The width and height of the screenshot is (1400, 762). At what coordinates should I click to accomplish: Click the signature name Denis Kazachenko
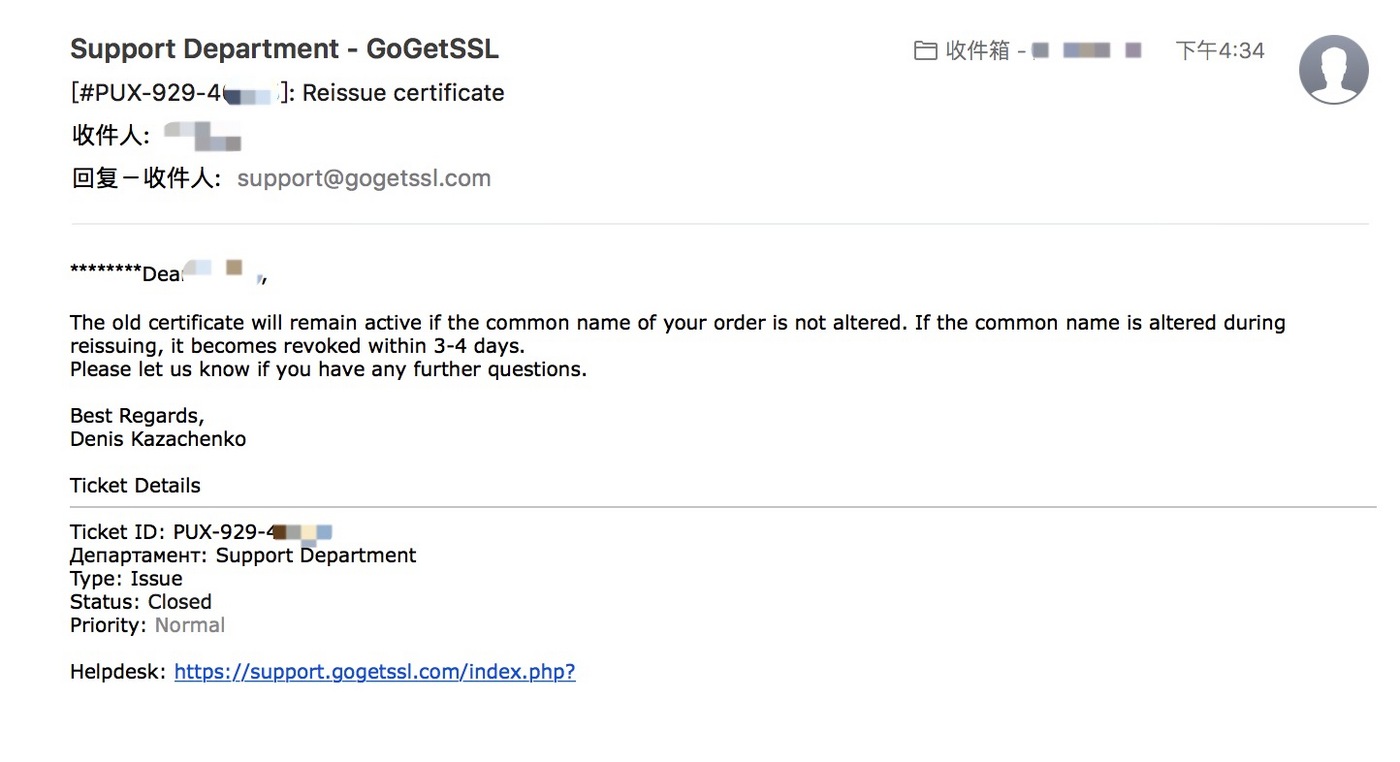[x=158, y=439]
